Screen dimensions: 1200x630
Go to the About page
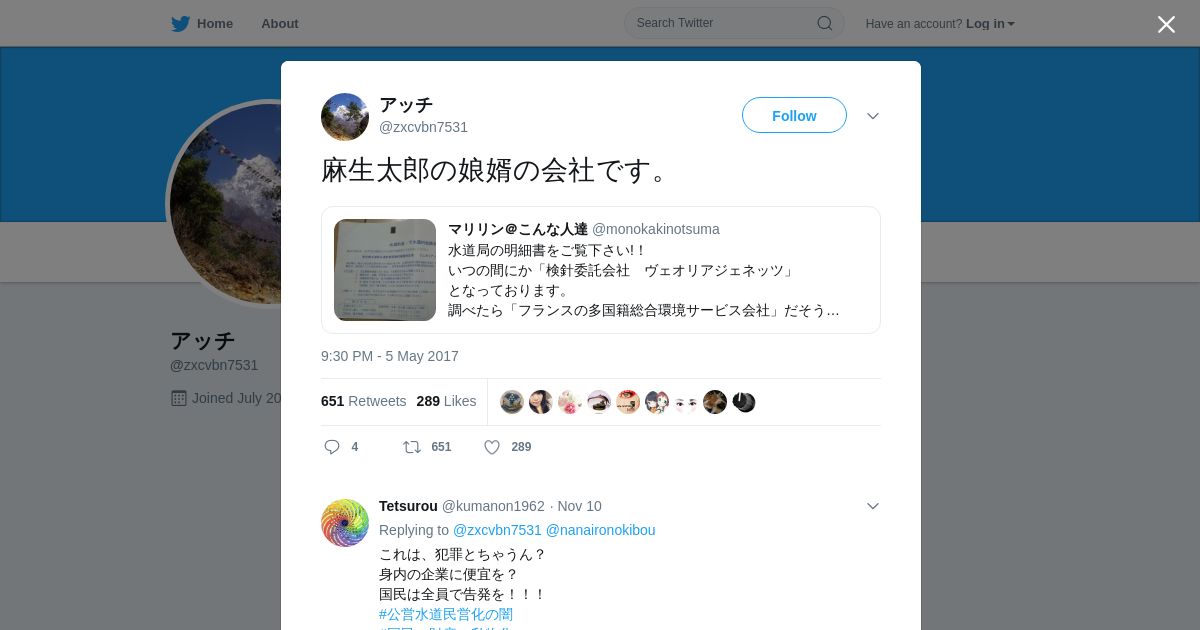(280, 23)
